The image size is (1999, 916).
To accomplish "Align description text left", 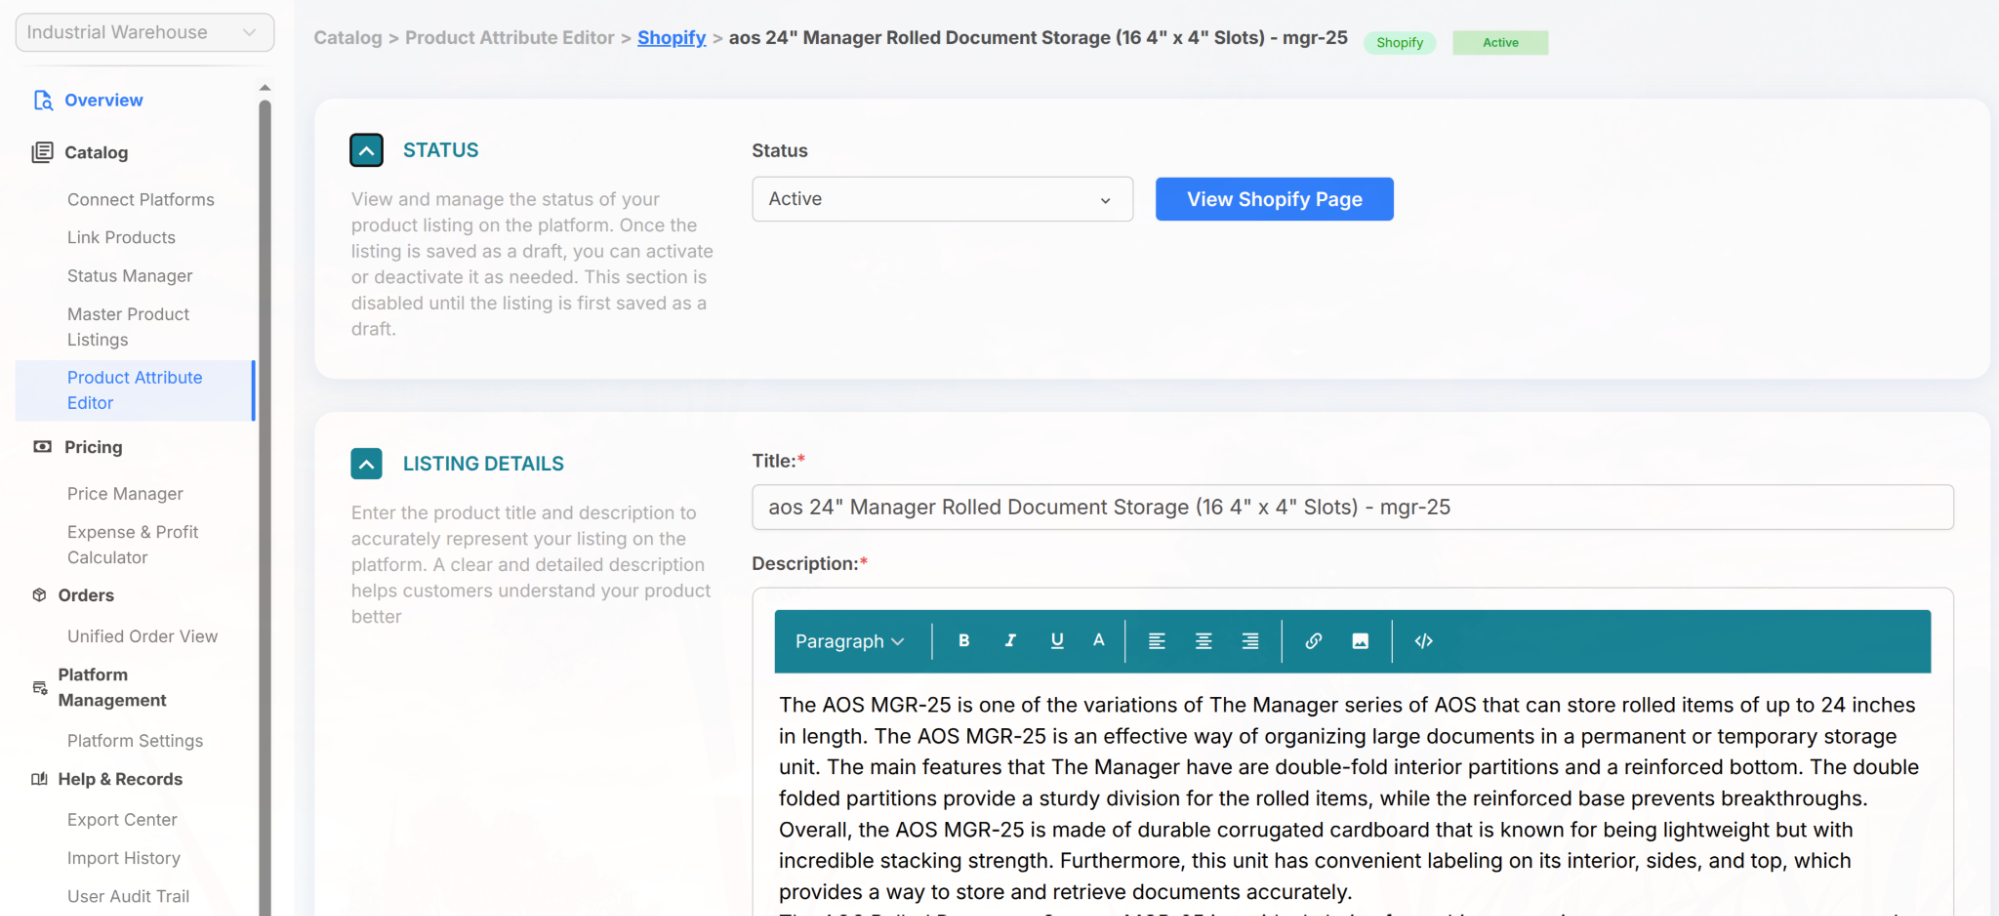I will (x=1157, y=641).
